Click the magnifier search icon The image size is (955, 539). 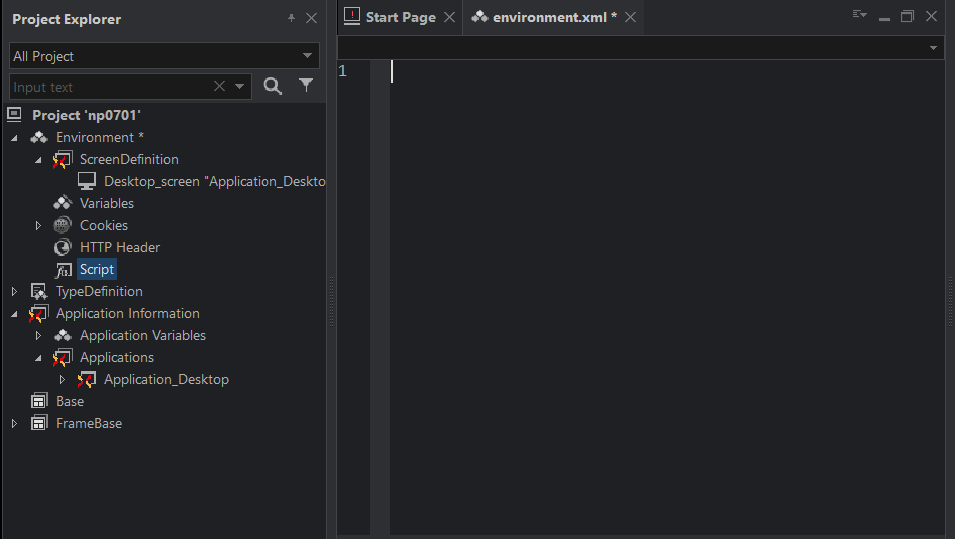pos(272,86)
